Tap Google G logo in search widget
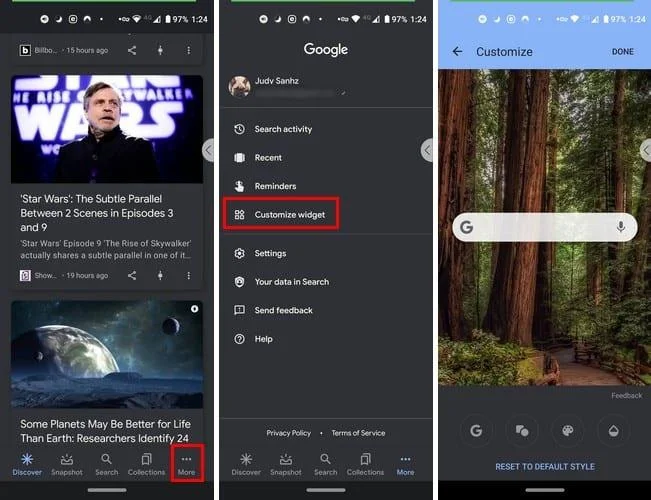The width and height of the screenshot is (651, 500). [467, 227]
